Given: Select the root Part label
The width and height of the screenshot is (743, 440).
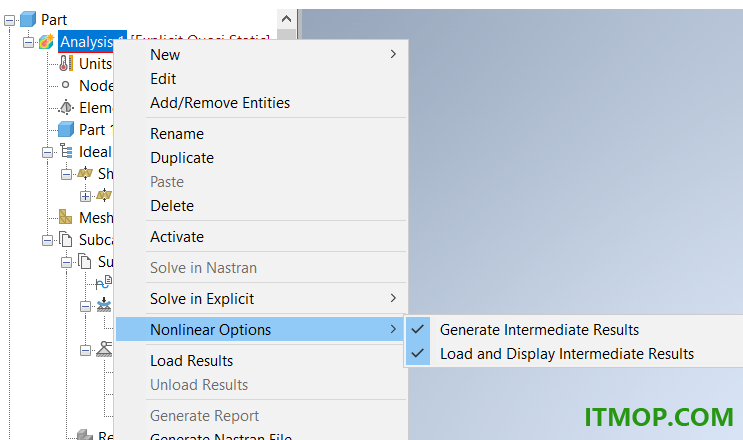Looking at the screenshot, I should click(54, 19).
